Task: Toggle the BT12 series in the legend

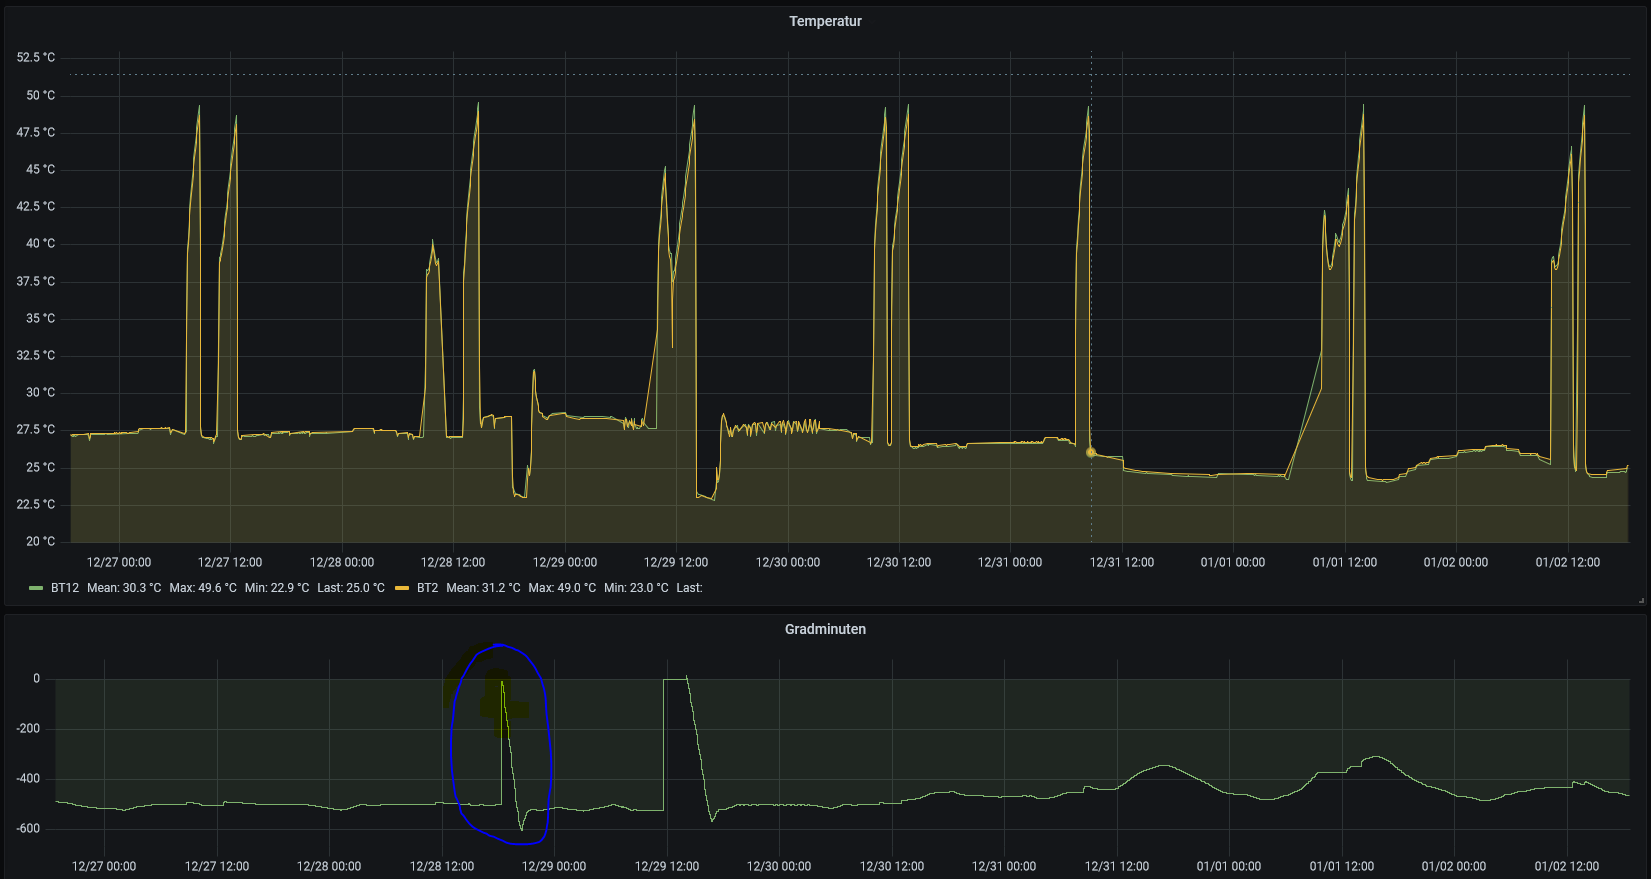Action: click(x=65, y=588)
